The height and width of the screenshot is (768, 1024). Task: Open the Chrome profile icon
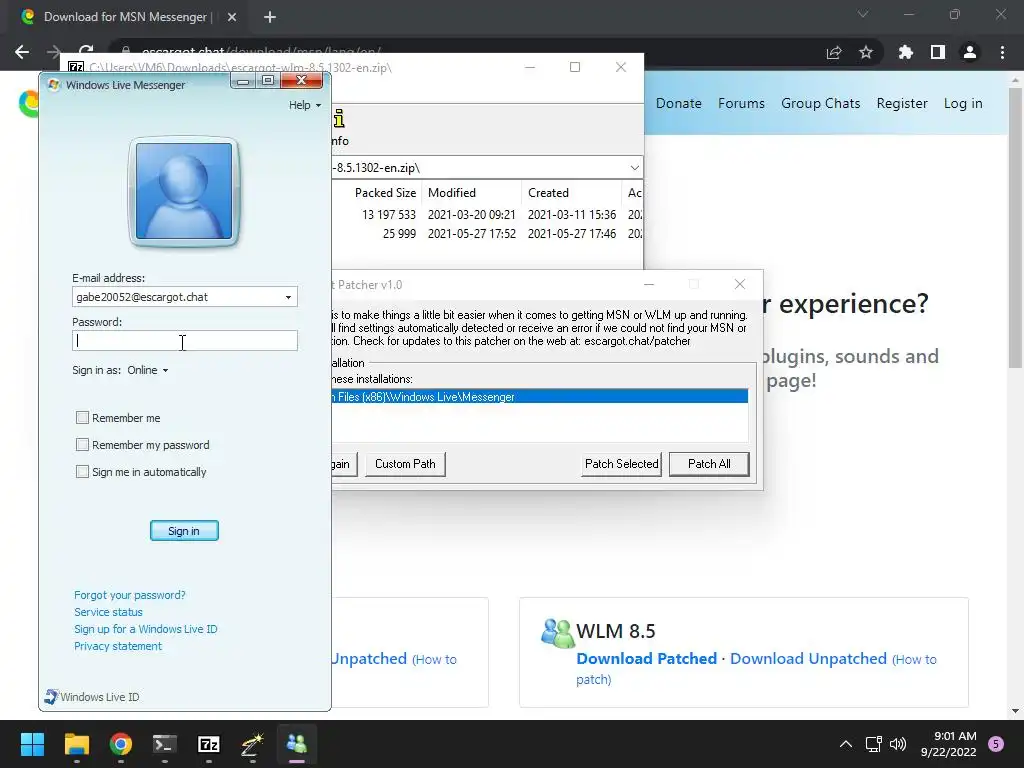[x=970, y=52]
